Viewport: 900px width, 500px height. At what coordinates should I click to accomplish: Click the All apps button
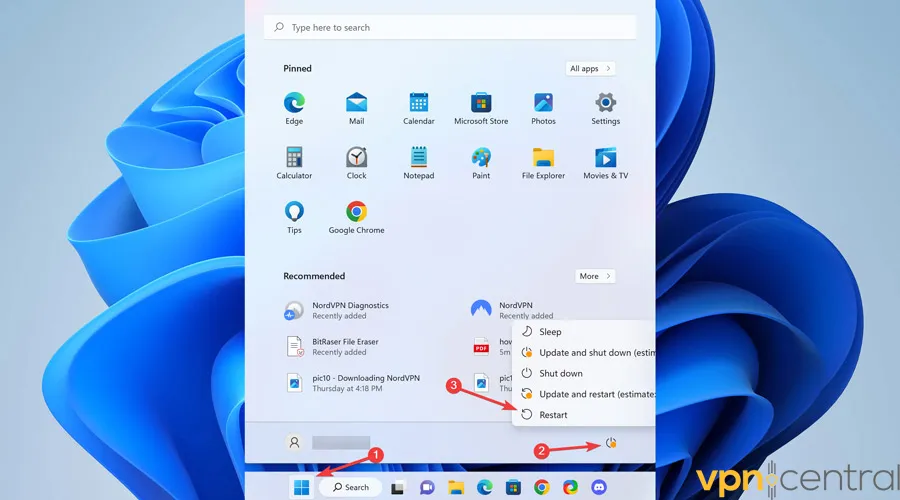click(590, 68)
